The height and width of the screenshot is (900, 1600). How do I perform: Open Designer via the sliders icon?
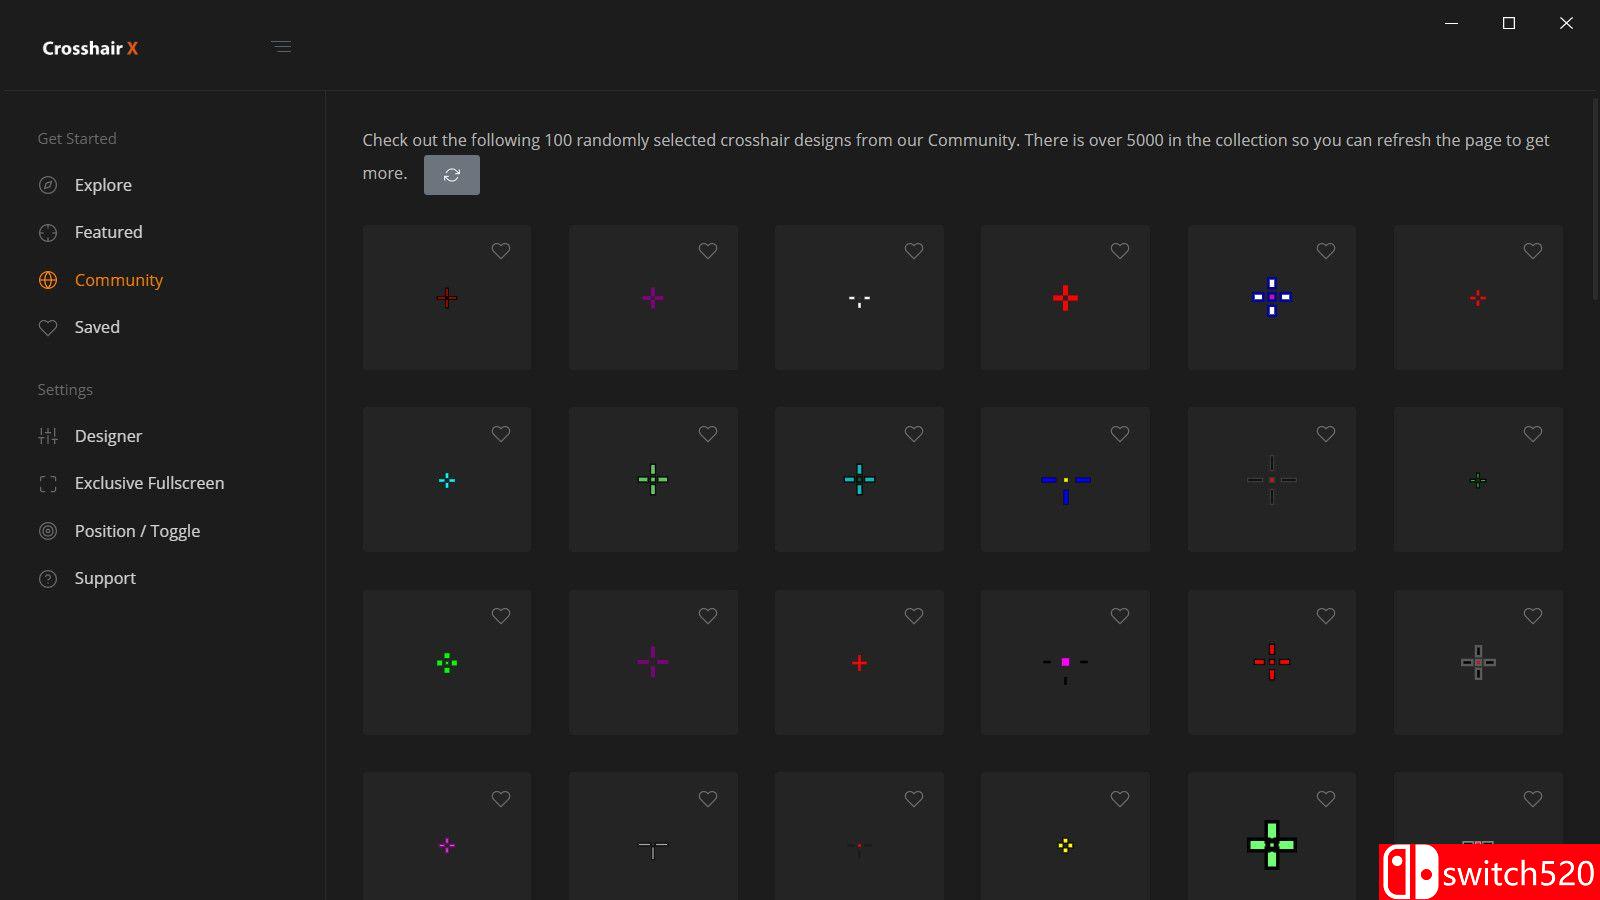(48, 435)
